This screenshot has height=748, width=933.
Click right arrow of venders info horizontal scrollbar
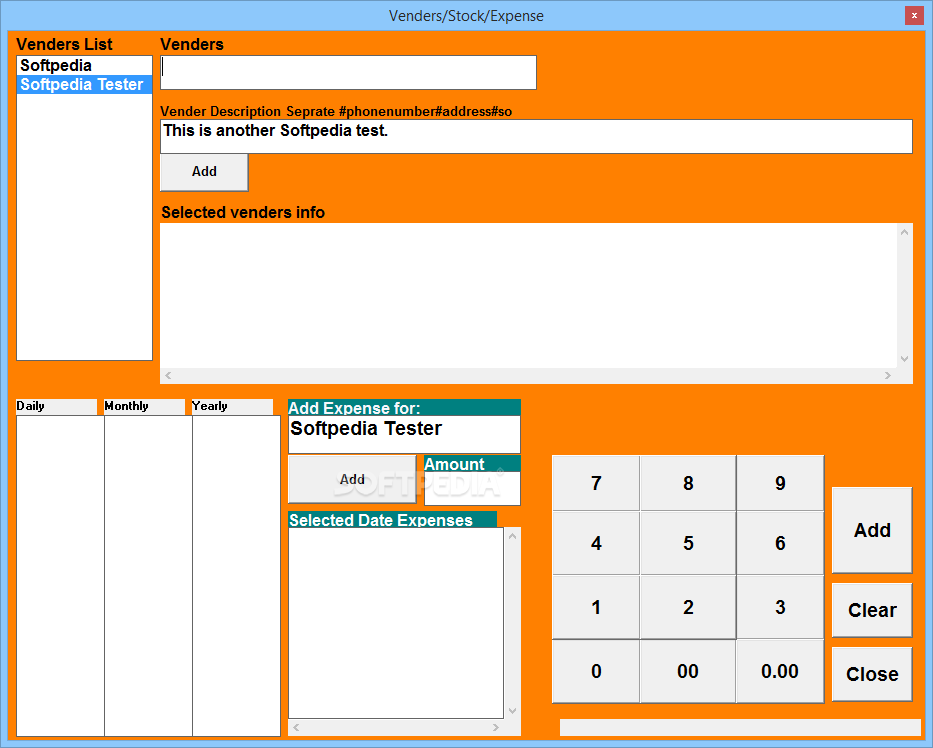tap(888, 375)
